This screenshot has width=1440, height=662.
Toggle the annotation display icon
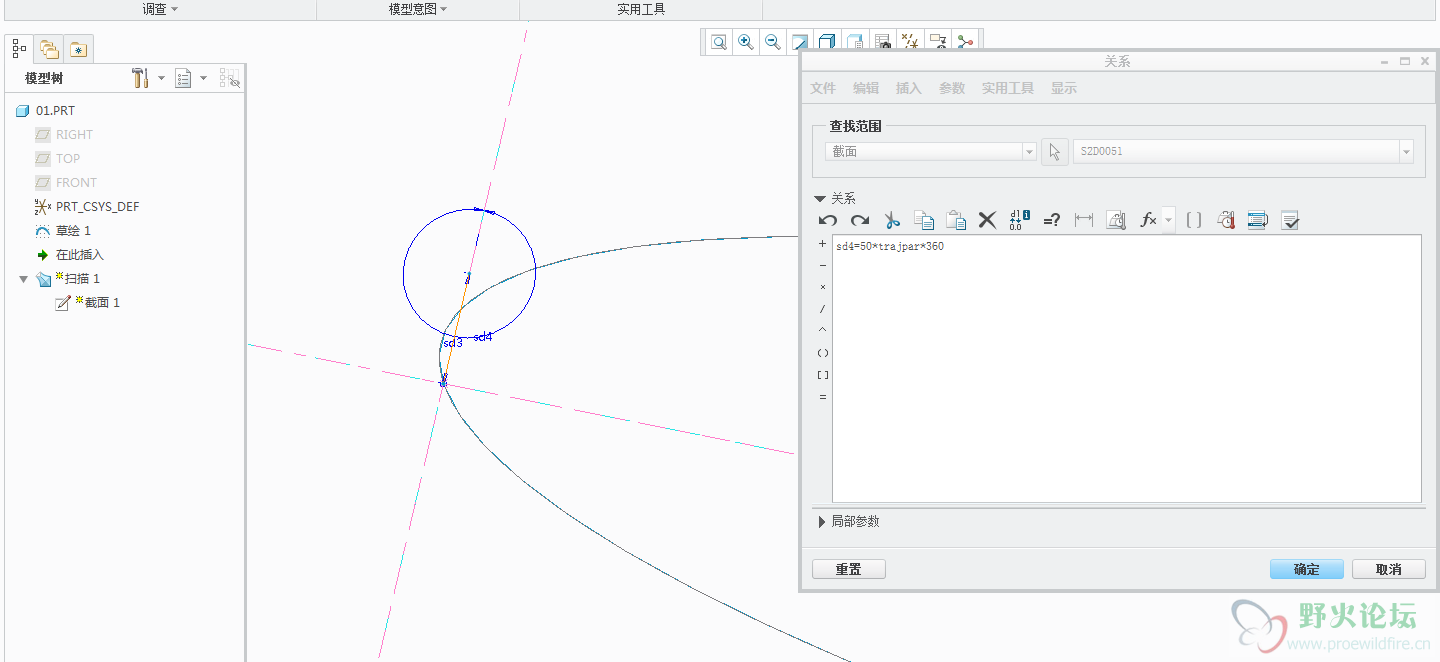(x=938, y=41)
